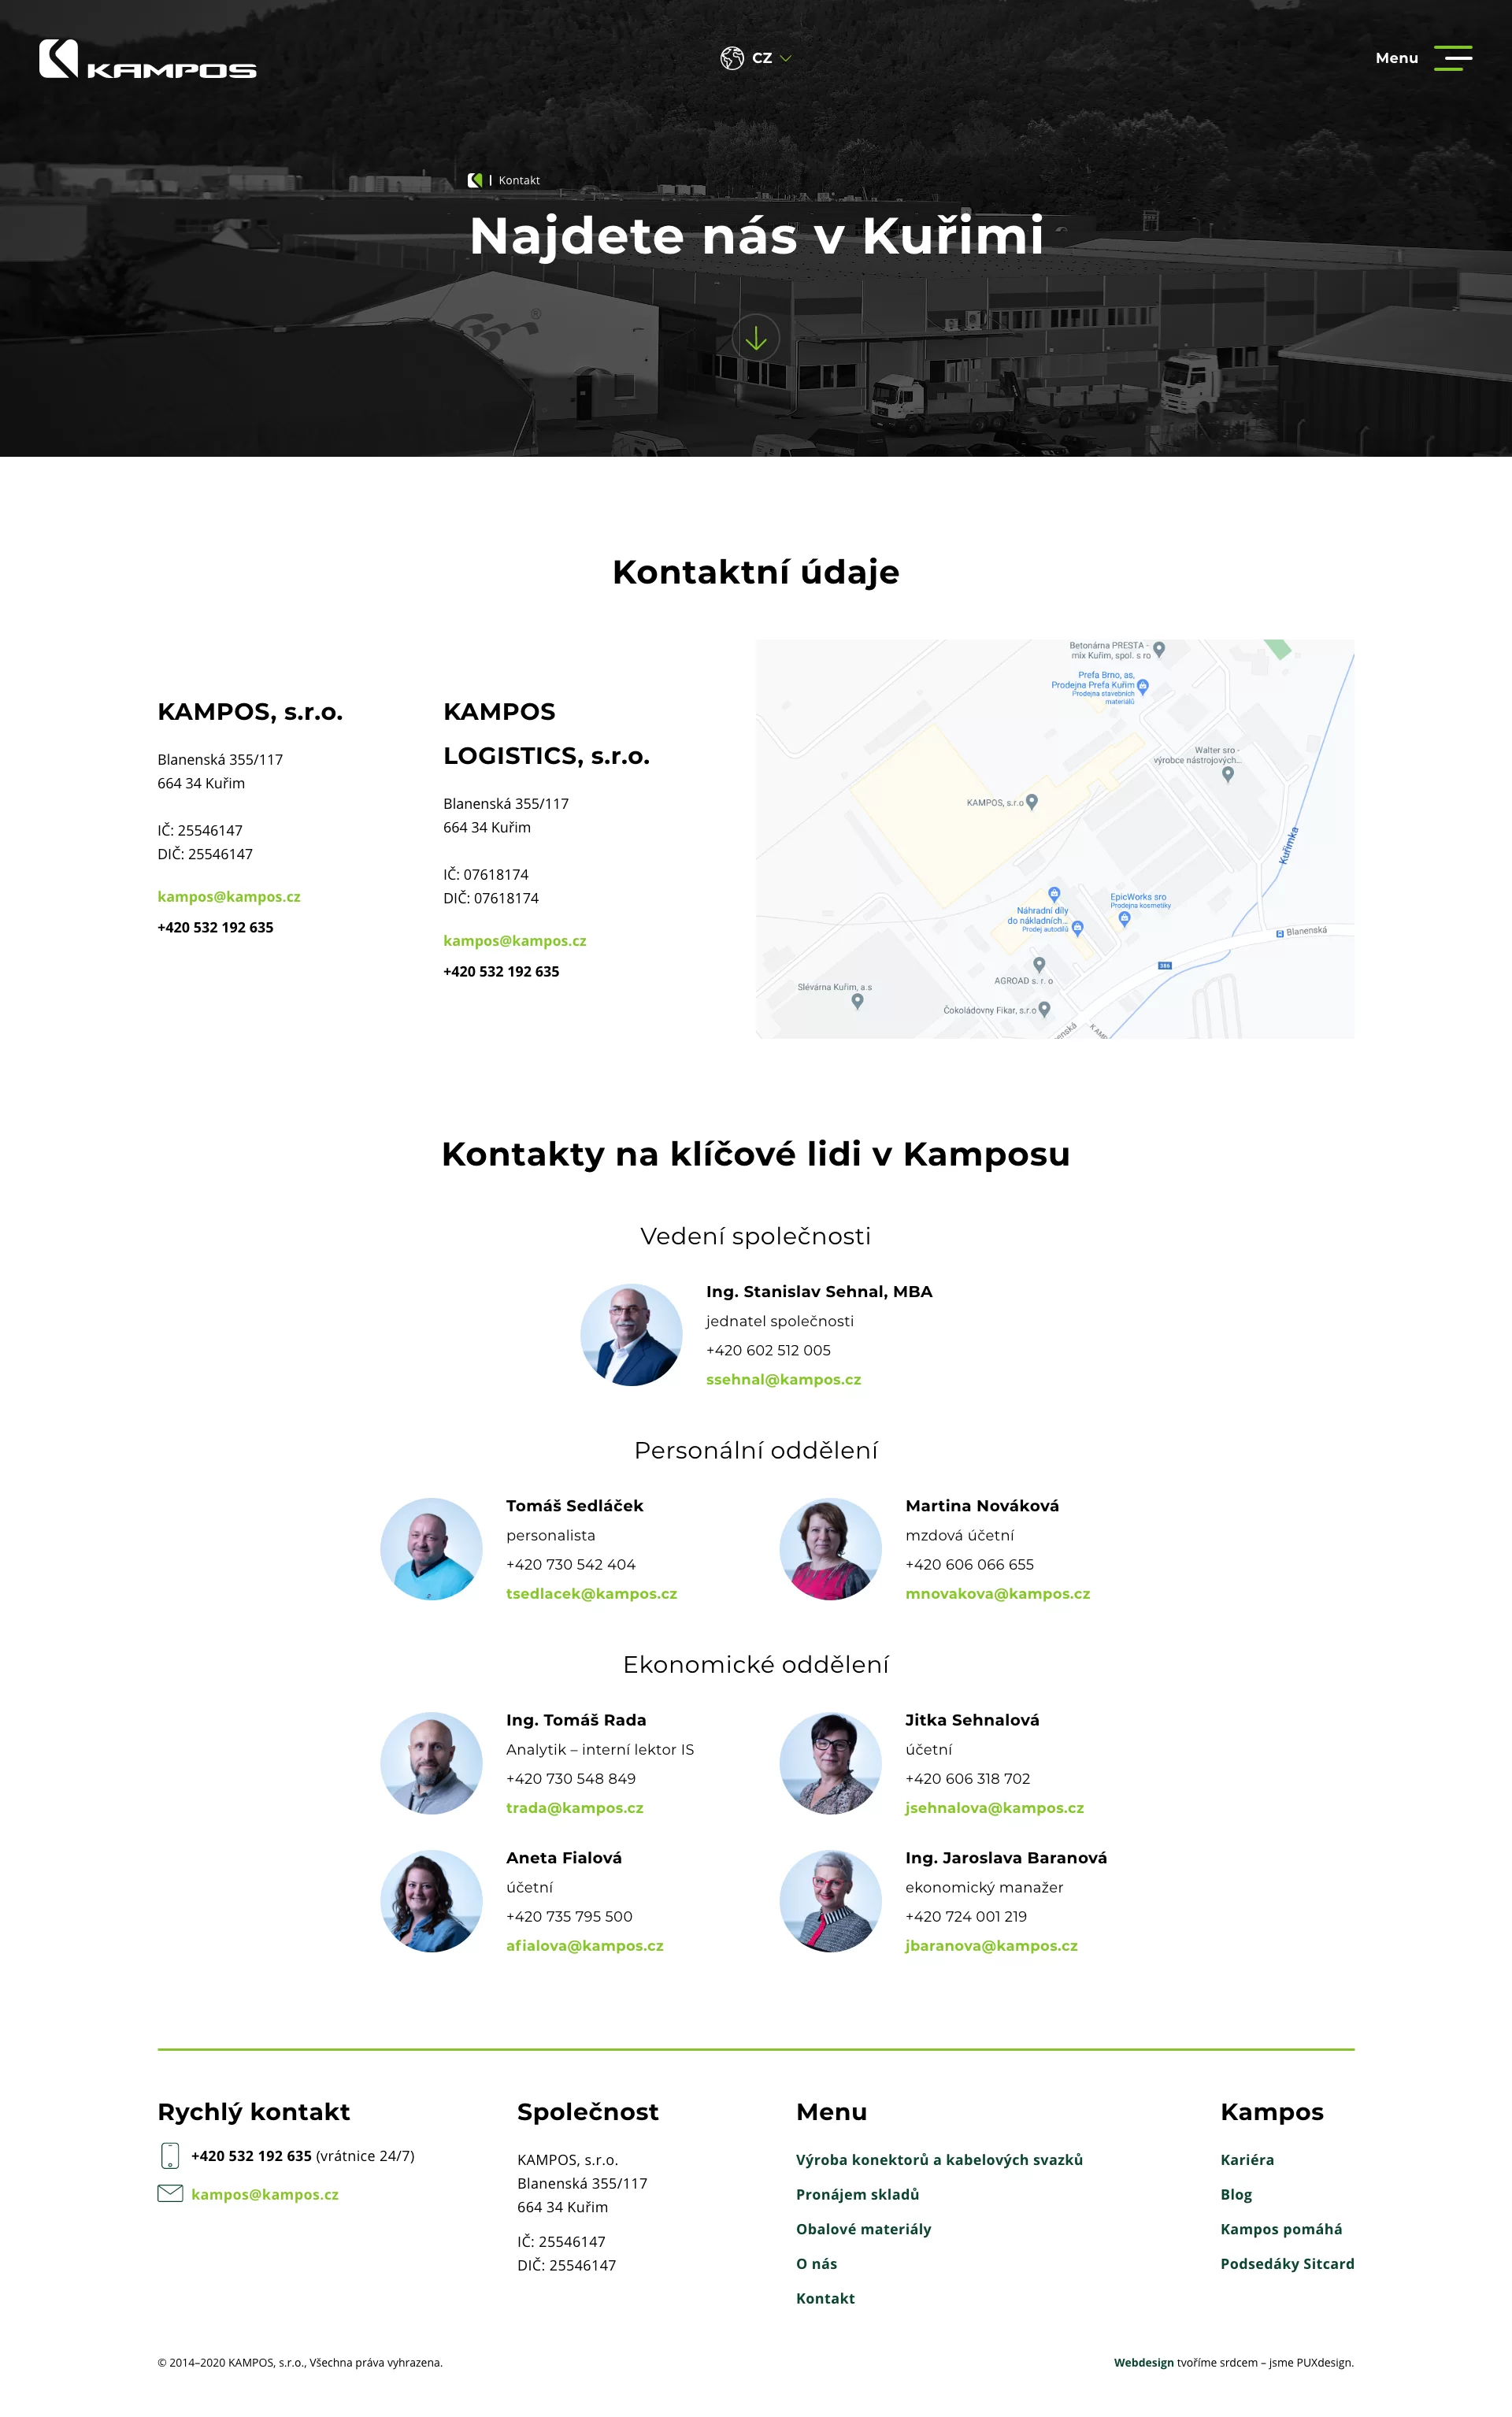The width and height of the screenshot is (1512, 2417).
Task: Click Aneta Fialová's portrait photo
Action: [x=432, y=1901]
